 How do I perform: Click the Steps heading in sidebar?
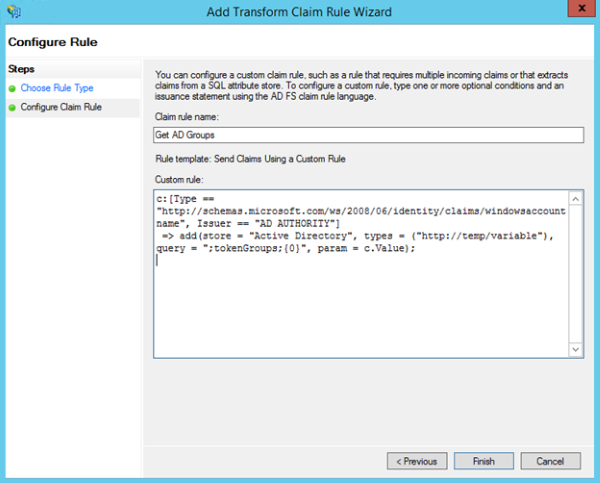point(21,69)
